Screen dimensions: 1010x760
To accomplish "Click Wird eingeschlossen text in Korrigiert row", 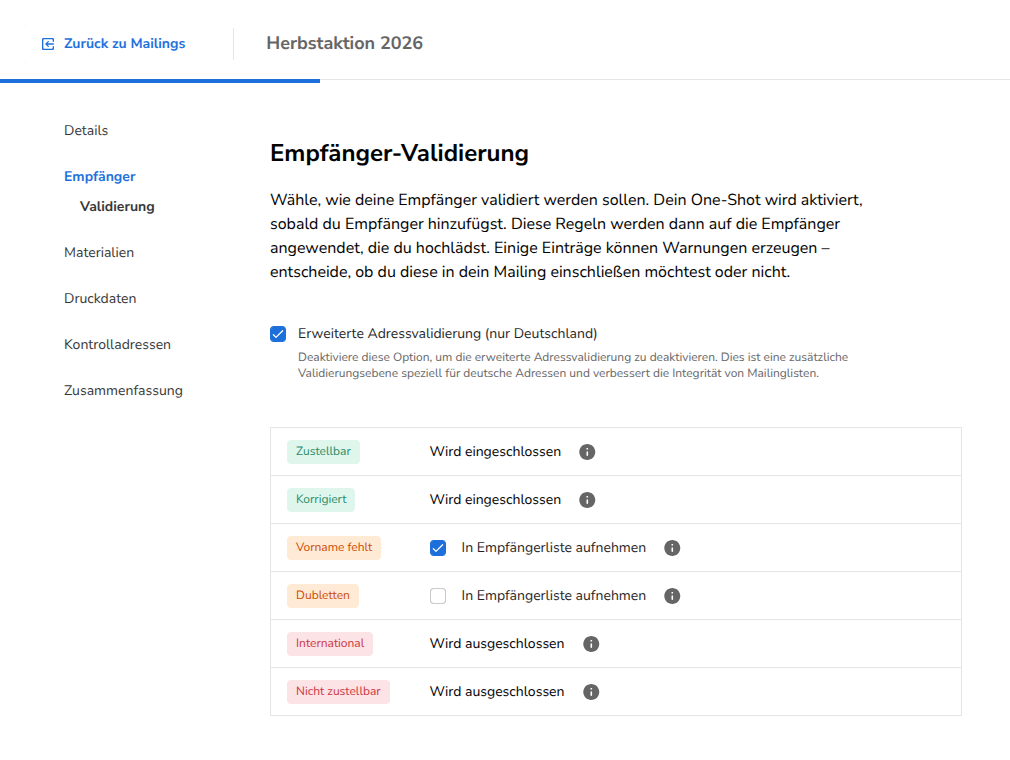I will pos(495,499).
